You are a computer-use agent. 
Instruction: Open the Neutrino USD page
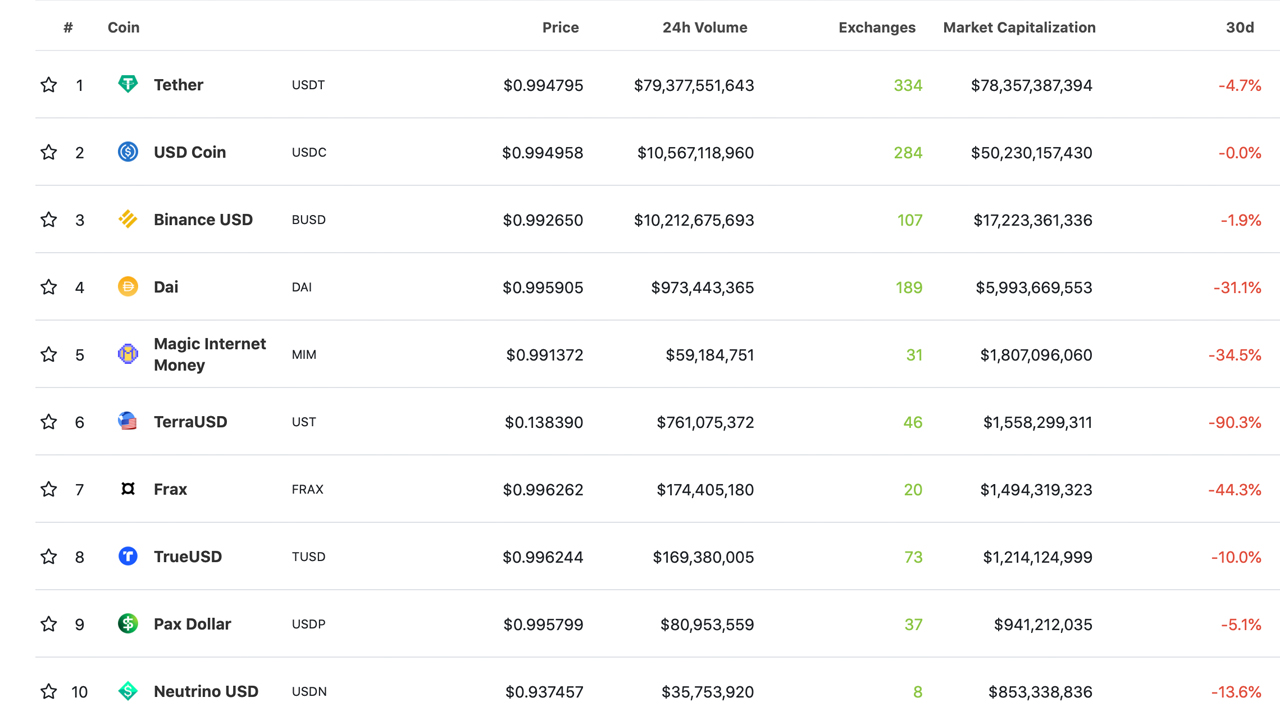click(x=206, y=691)
